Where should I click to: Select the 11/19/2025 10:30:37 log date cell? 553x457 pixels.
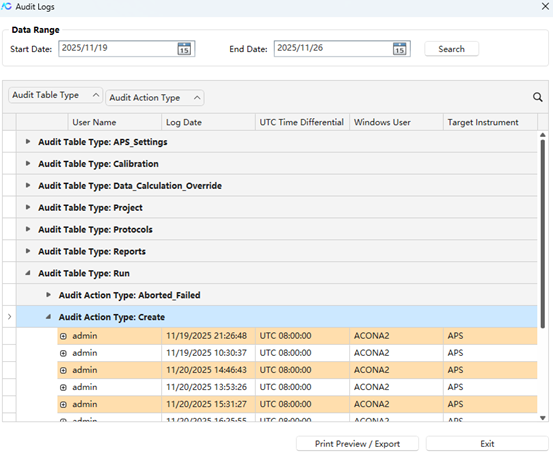click(x=208, y=353)
